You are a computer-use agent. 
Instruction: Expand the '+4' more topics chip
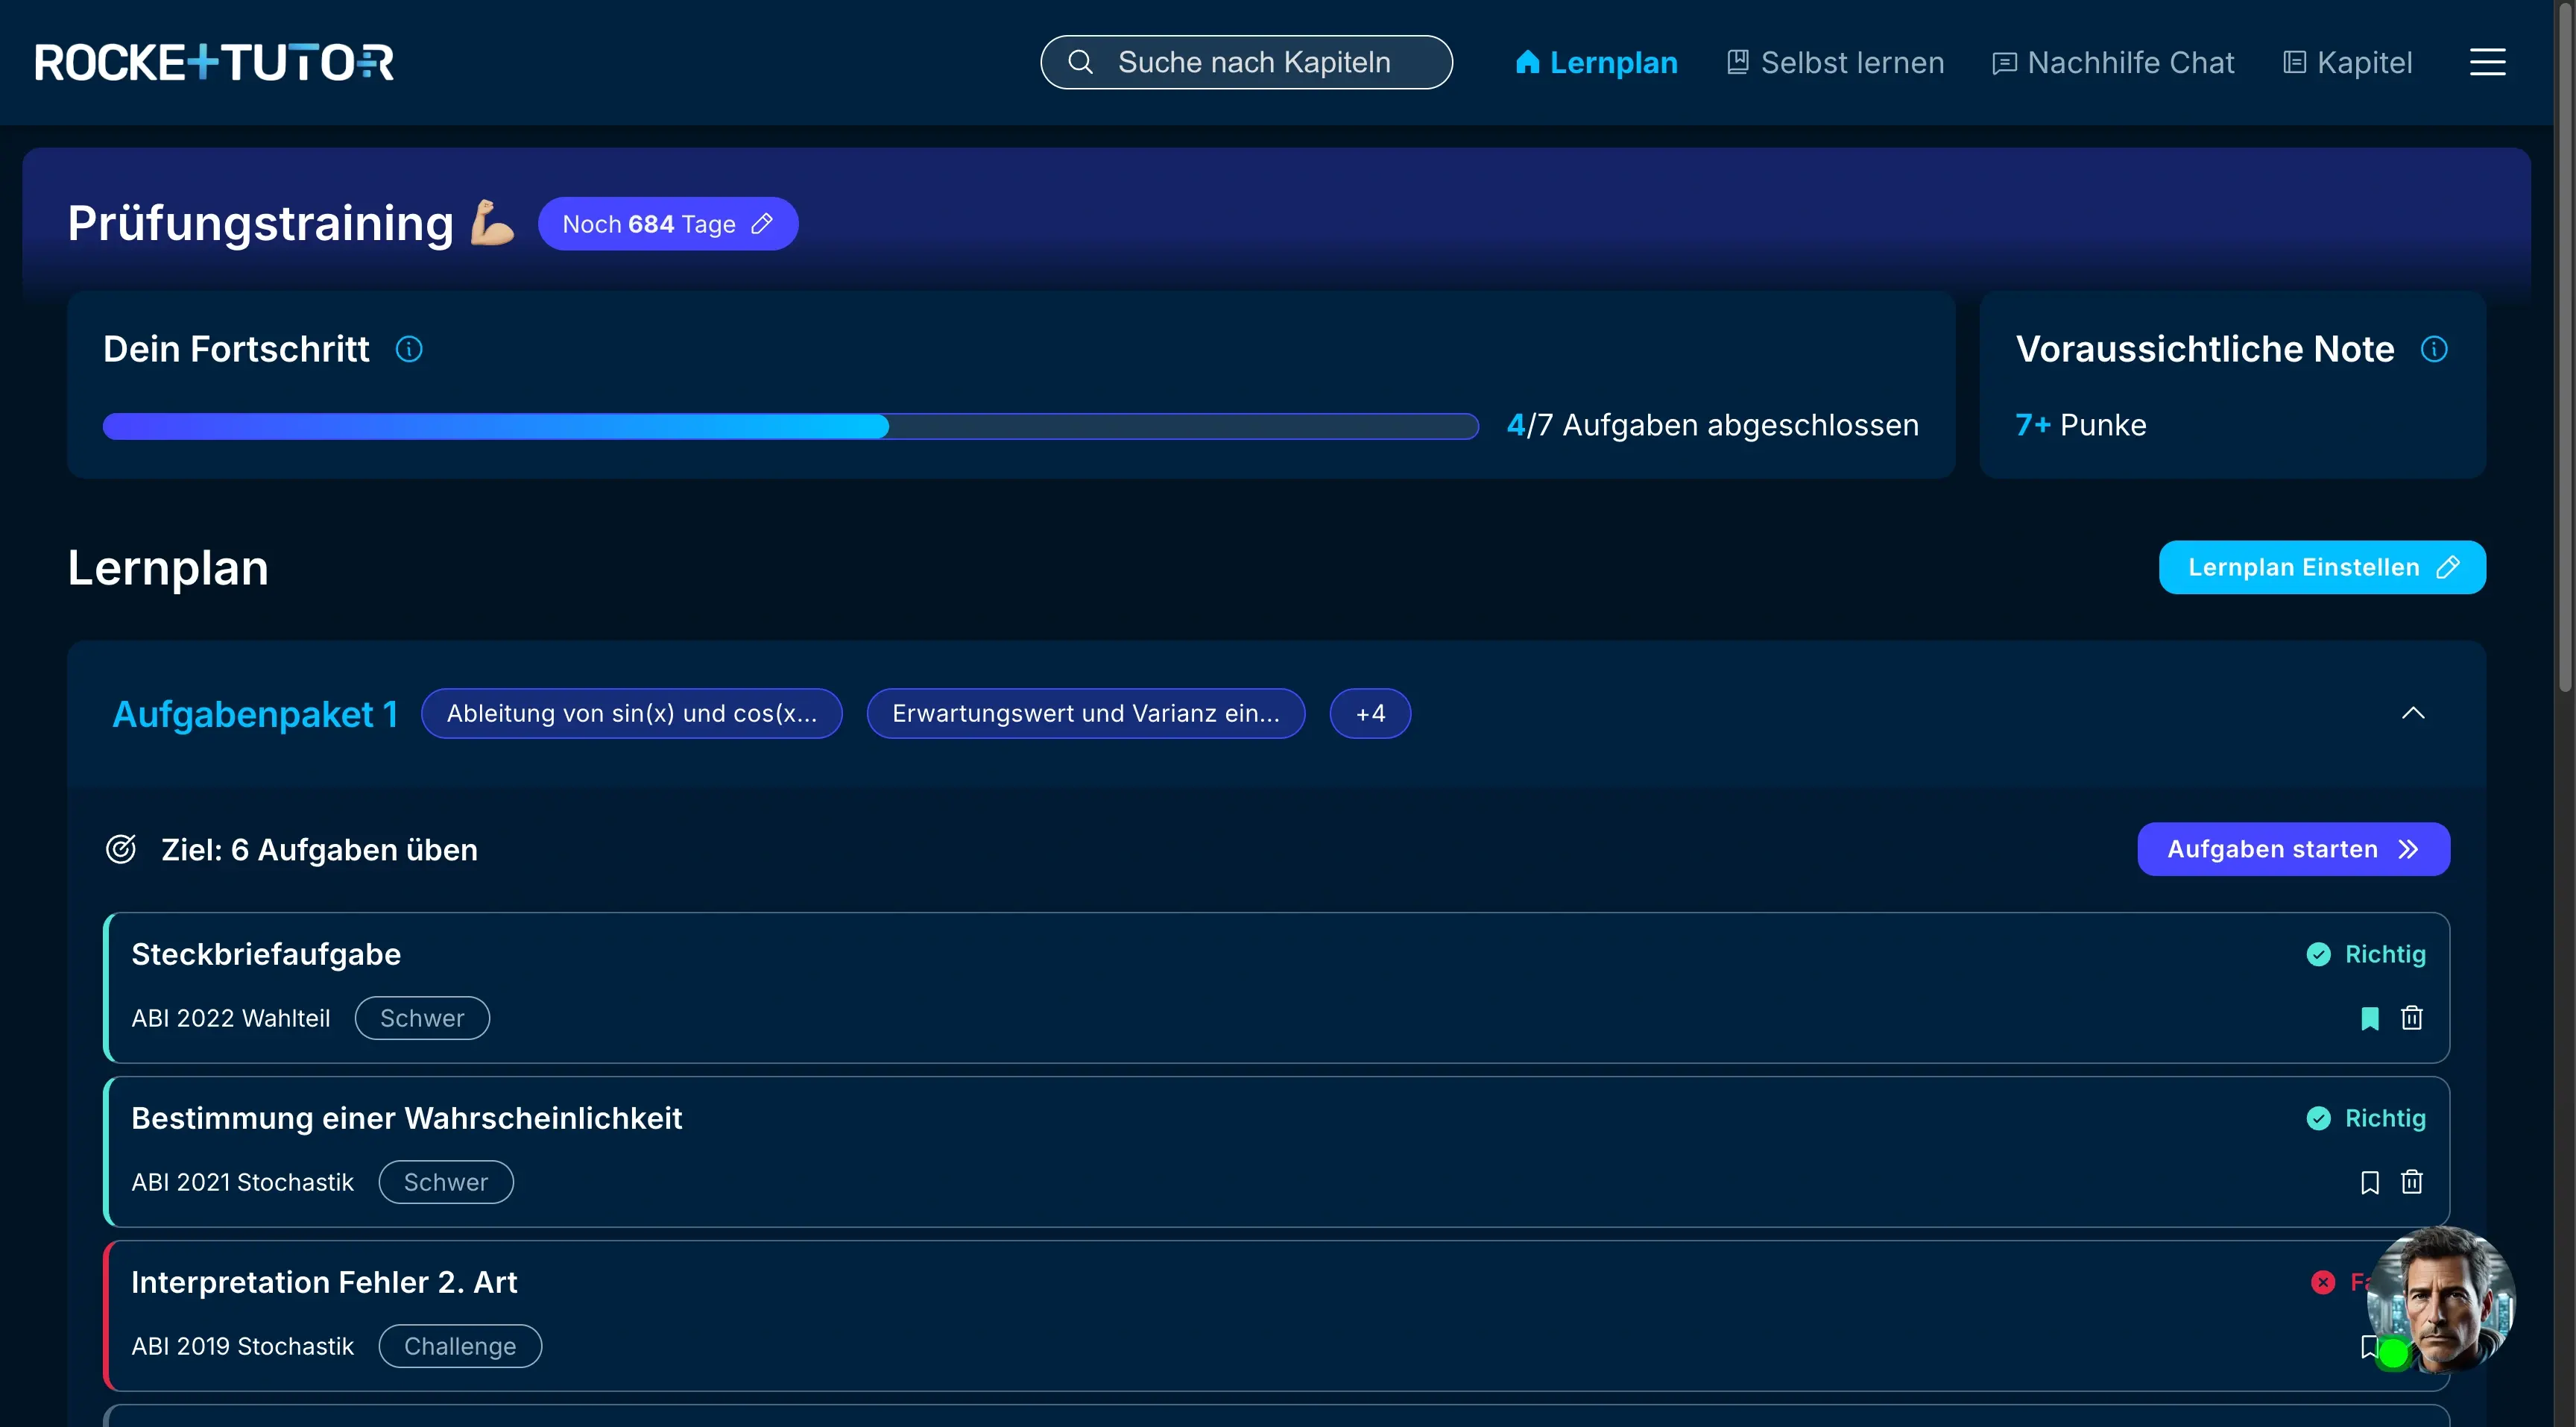1370,713
